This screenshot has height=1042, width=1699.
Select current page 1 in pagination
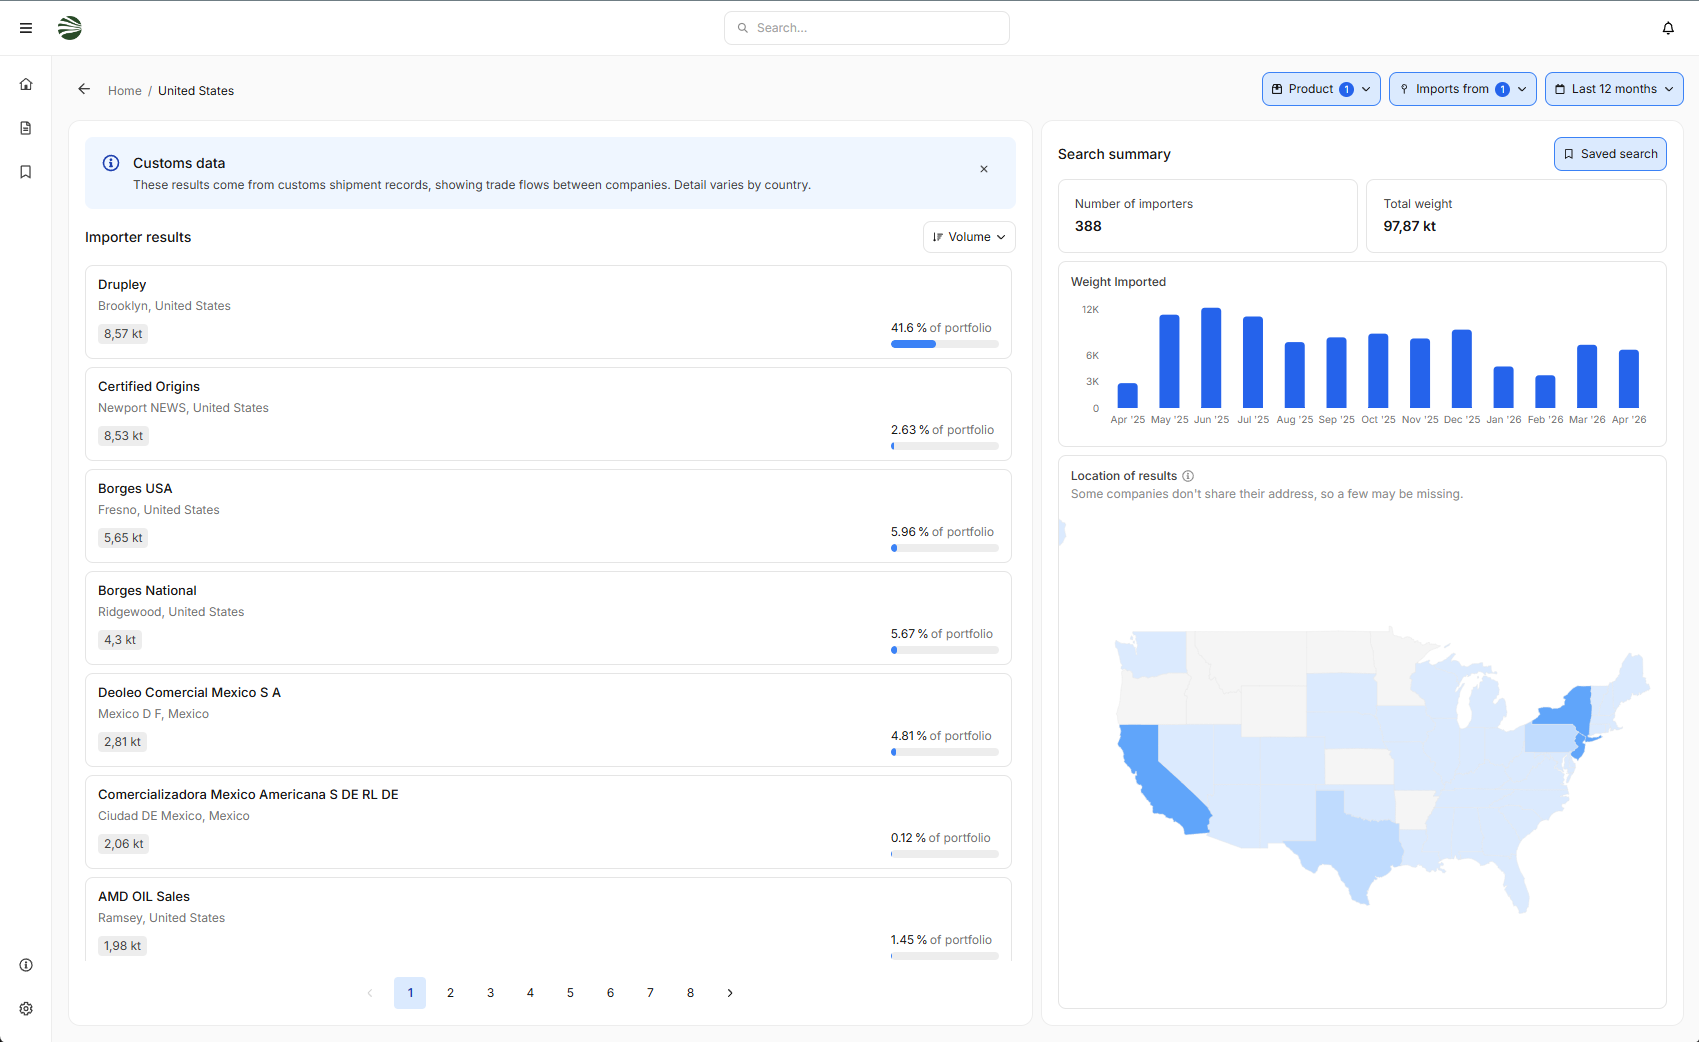tap(410, 993)
